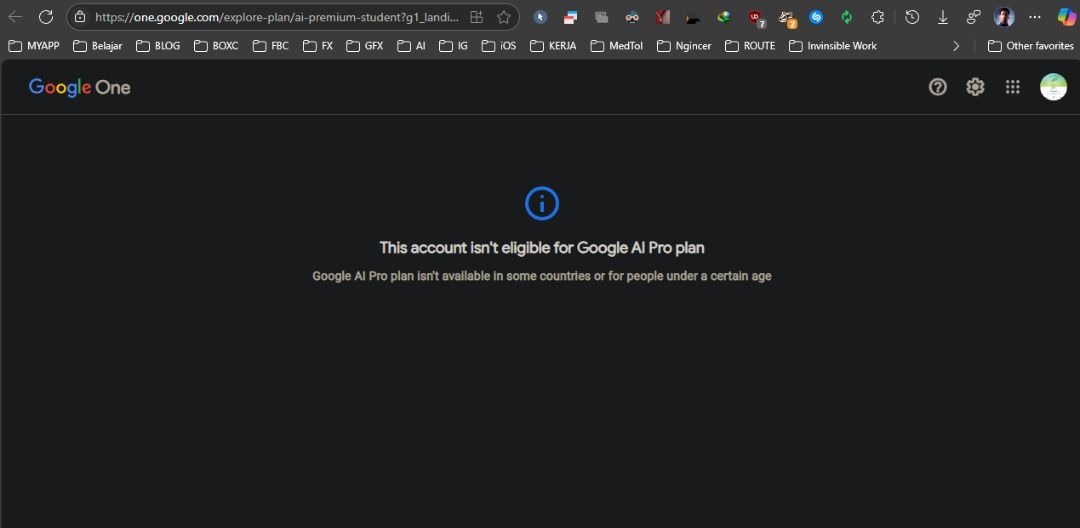This screenshot has width=1080, height=528.
Task: Click the blue info circle icon
Action: (541, 204)
